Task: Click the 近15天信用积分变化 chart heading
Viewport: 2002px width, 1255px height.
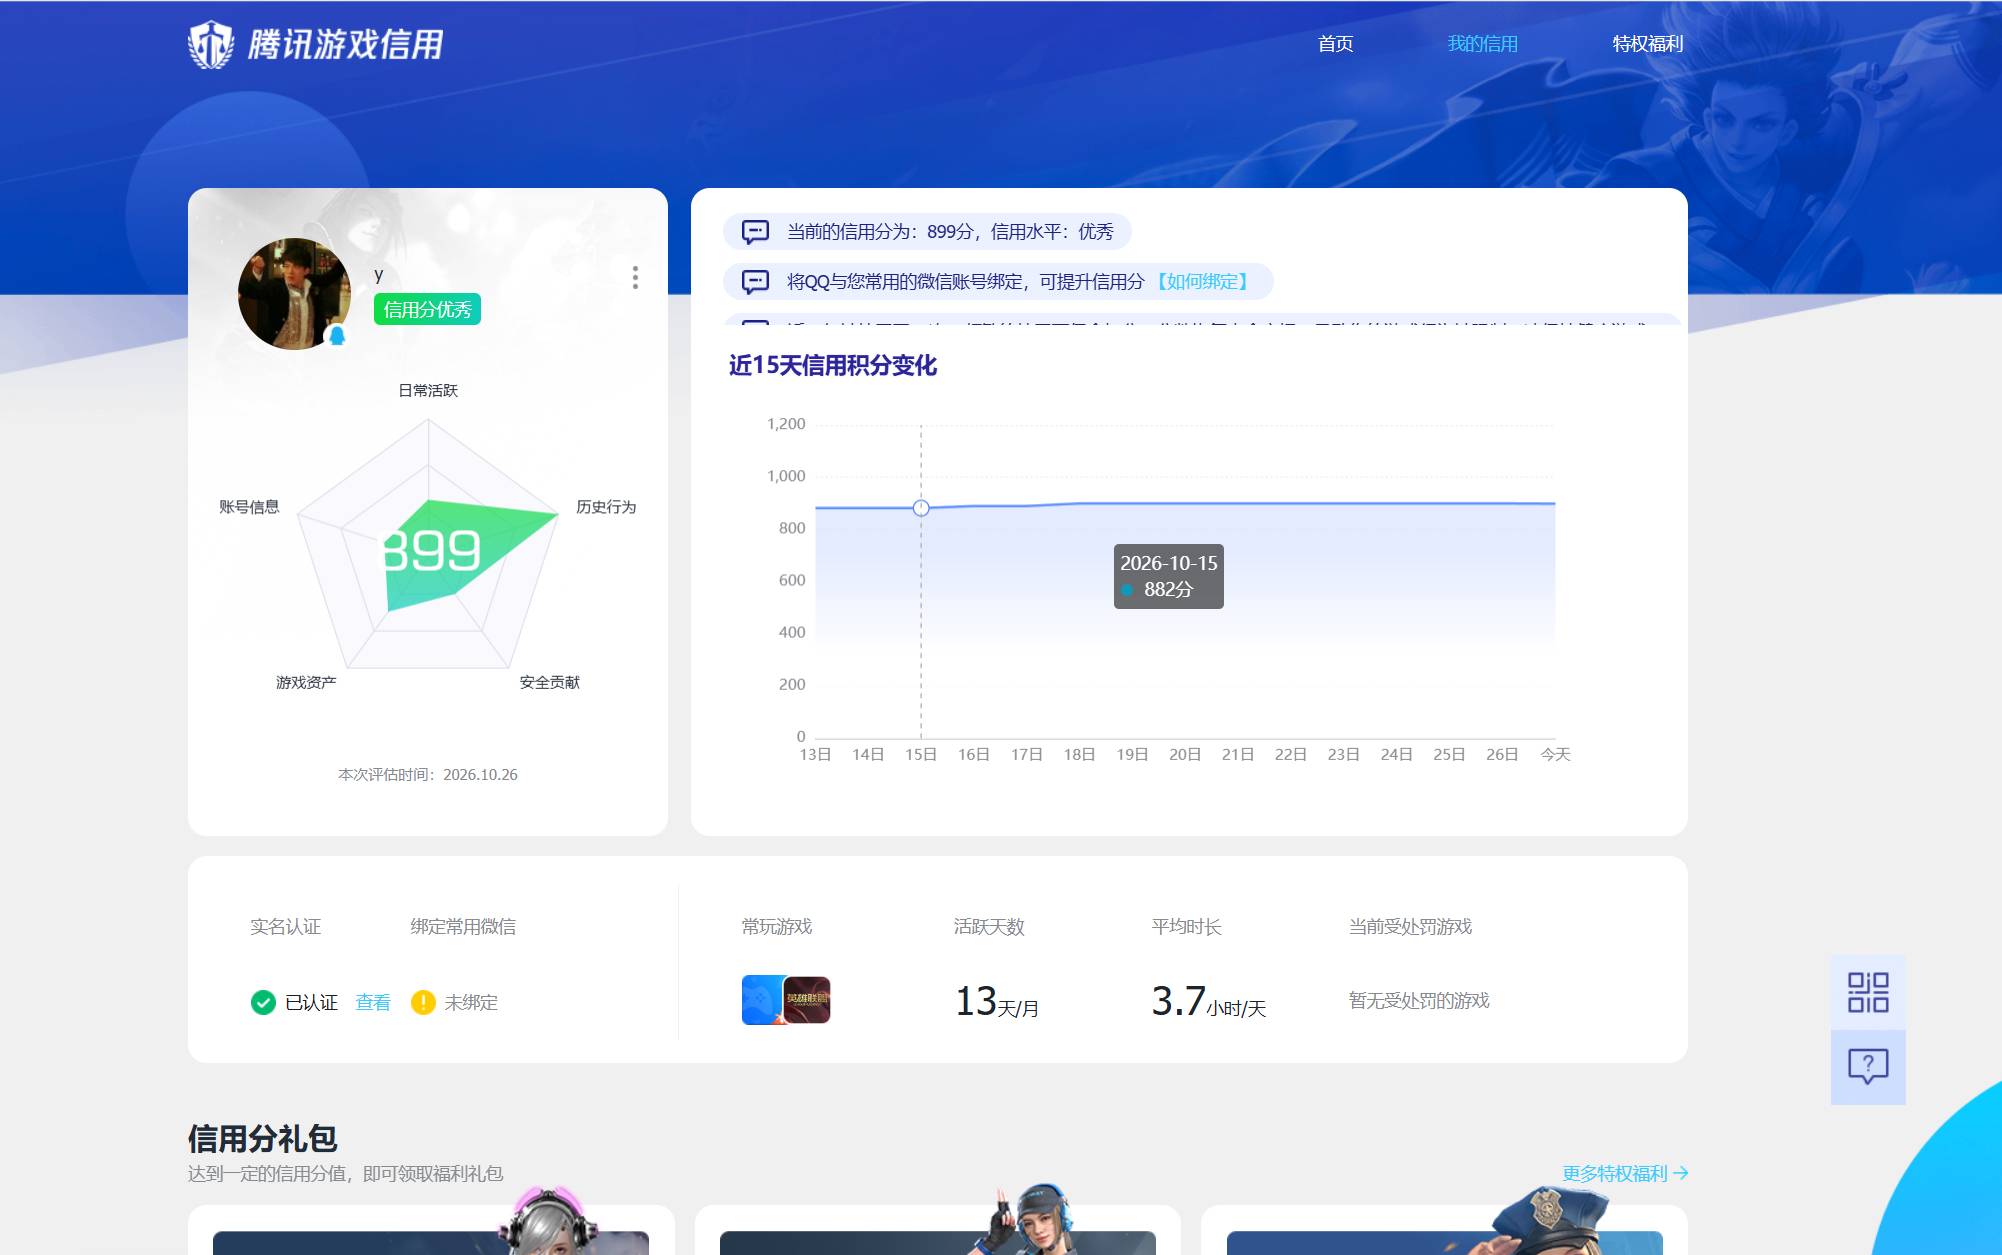Action: tap(832, 366)
